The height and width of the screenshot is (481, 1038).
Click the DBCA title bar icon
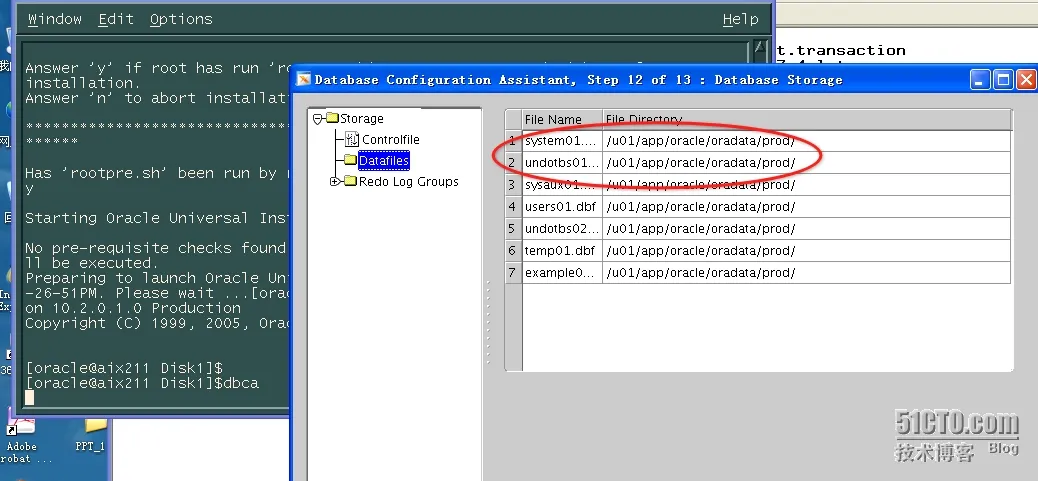(x=303, y=79)
